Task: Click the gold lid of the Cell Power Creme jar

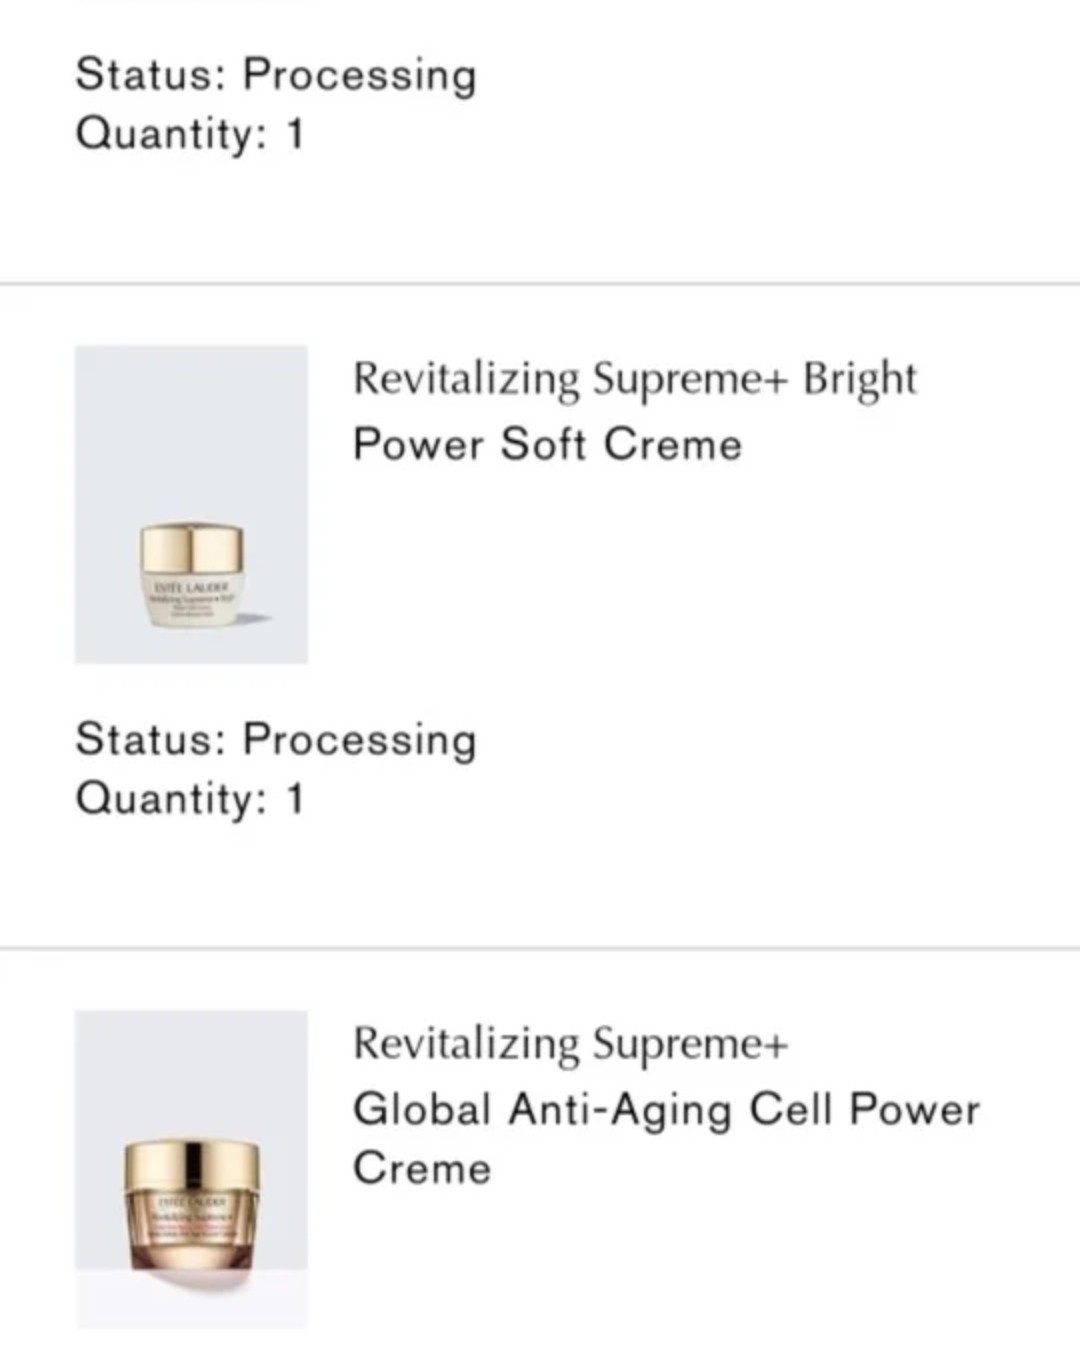Action: click(x=192, y=1164)
